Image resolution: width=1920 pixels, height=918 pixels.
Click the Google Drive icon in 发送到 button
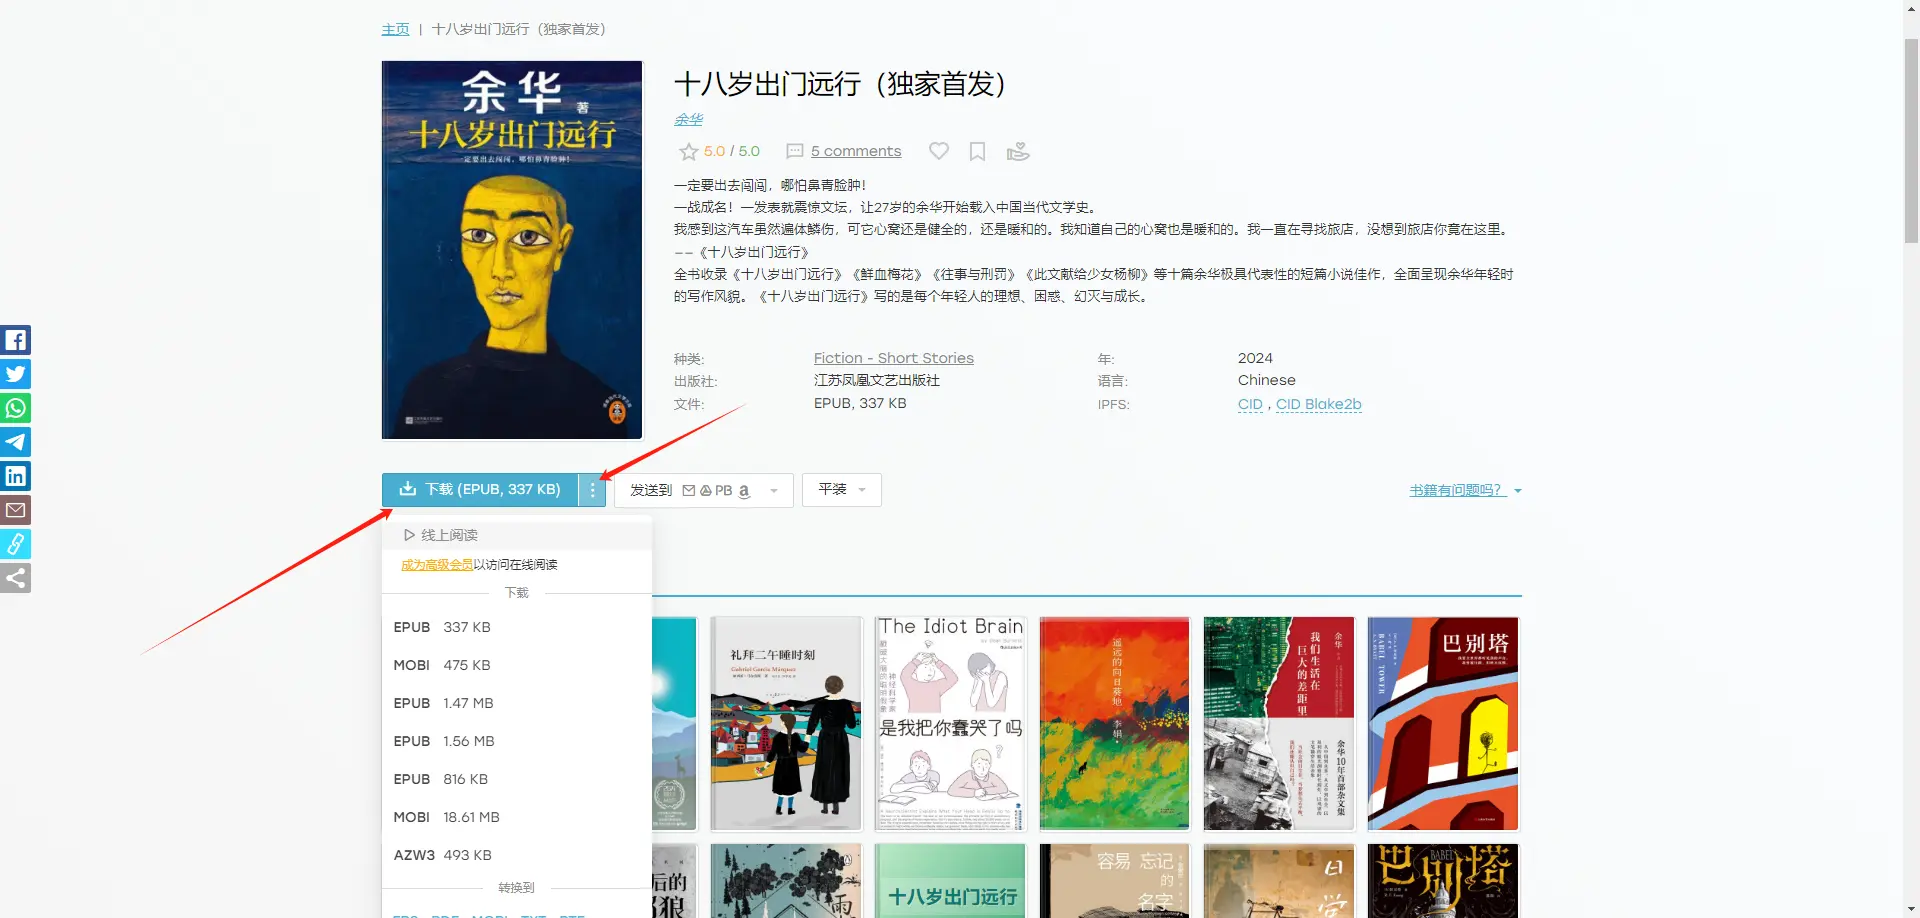pyautogui.click(x=706, y=491)
